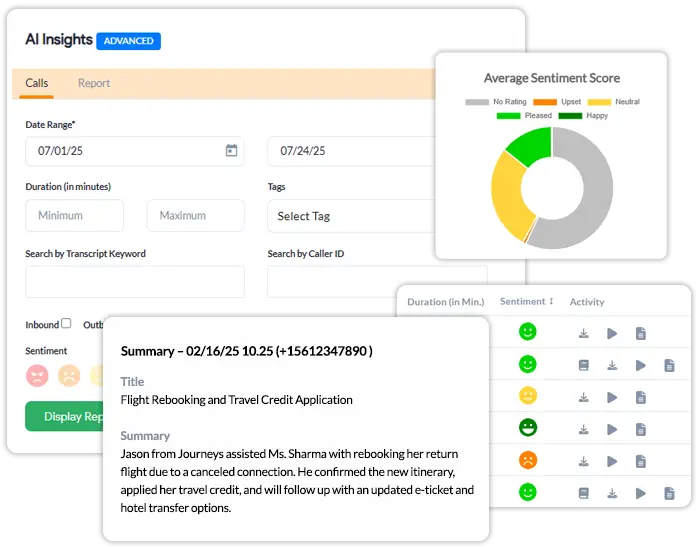Open the notes book icon in the second row
The image size is (700, 547).
pos(583,365)
